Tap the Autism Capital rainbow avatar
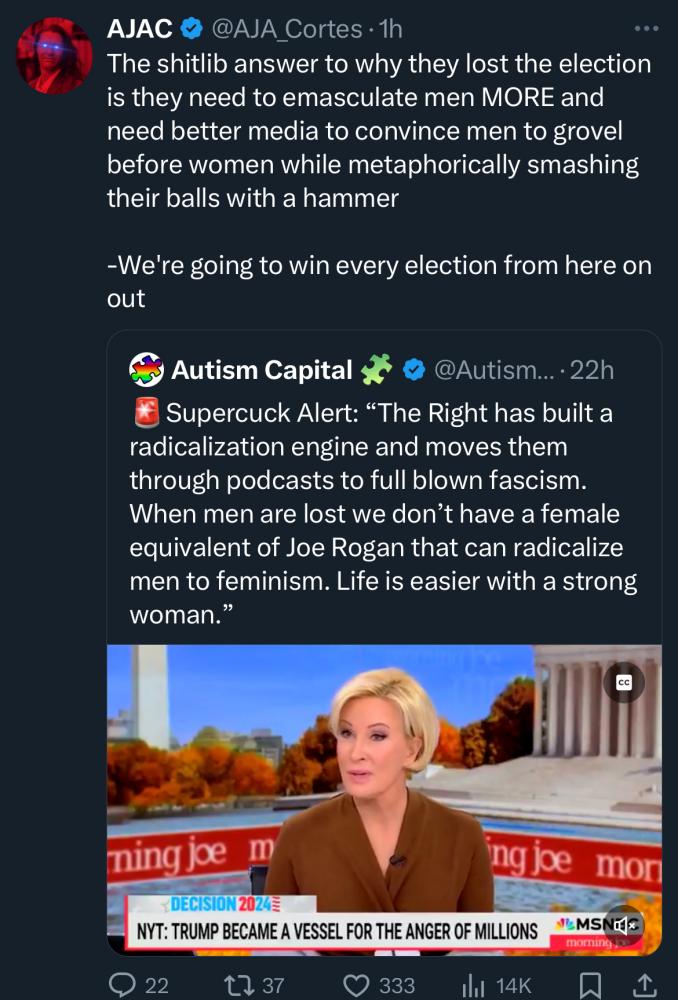 (148, 370)
